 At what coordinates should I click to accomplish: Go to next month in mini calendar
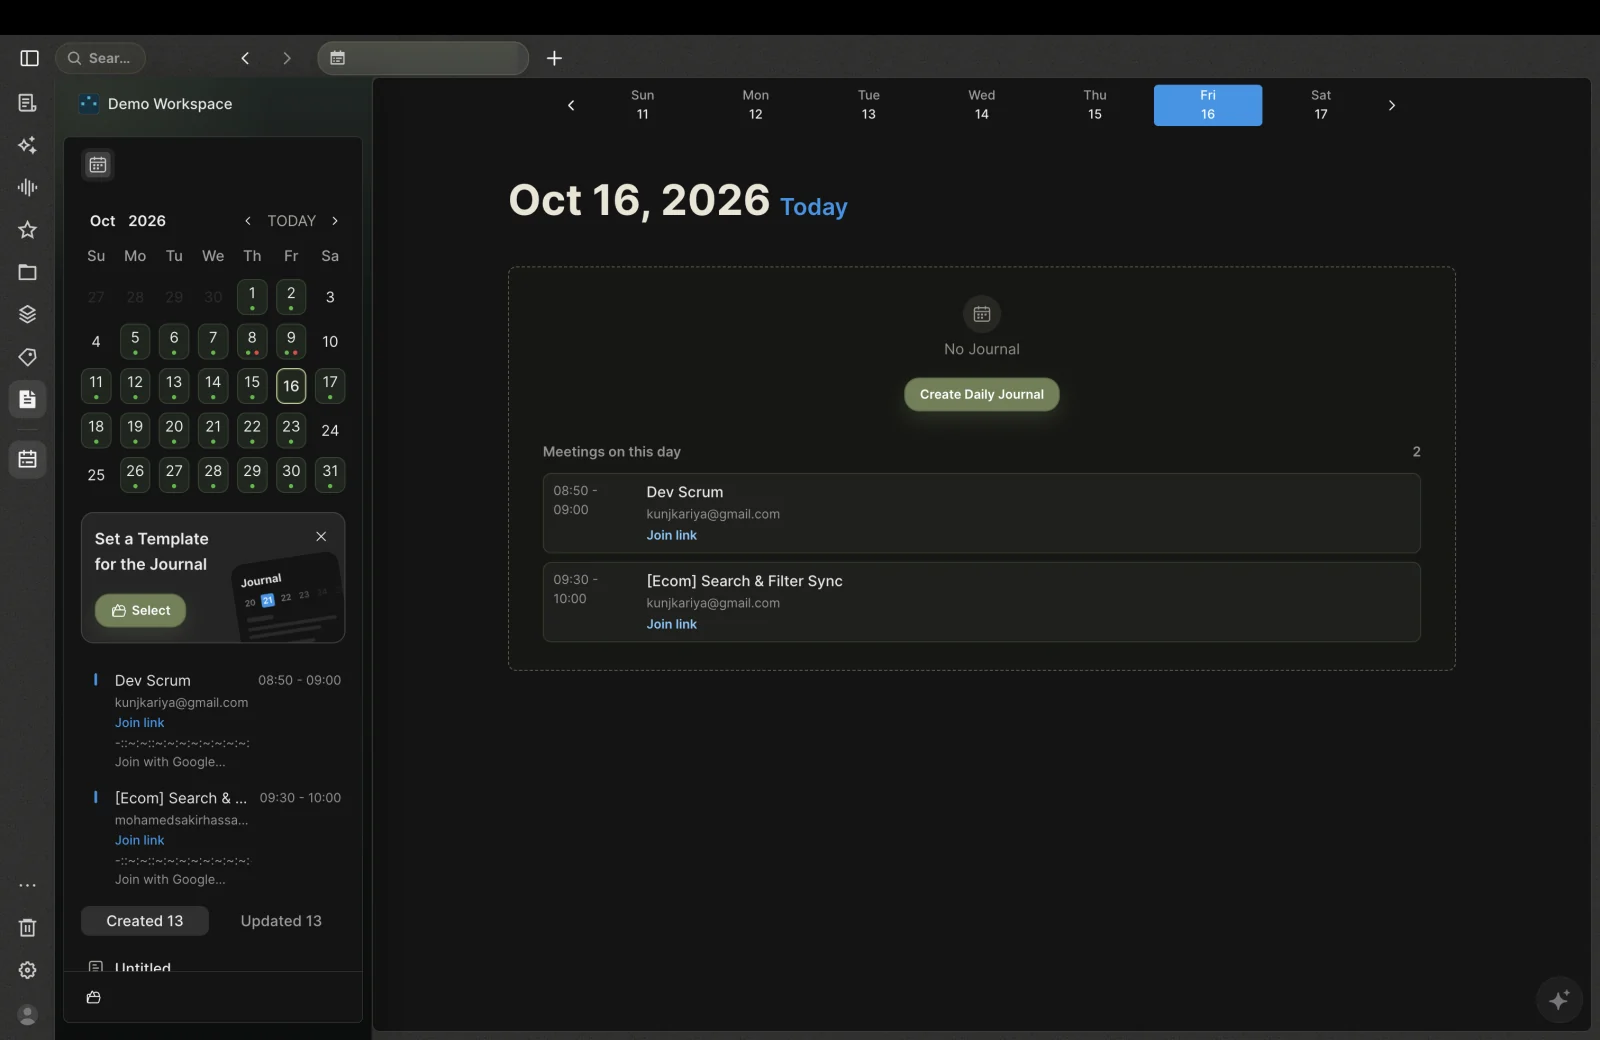coord(335,221)
